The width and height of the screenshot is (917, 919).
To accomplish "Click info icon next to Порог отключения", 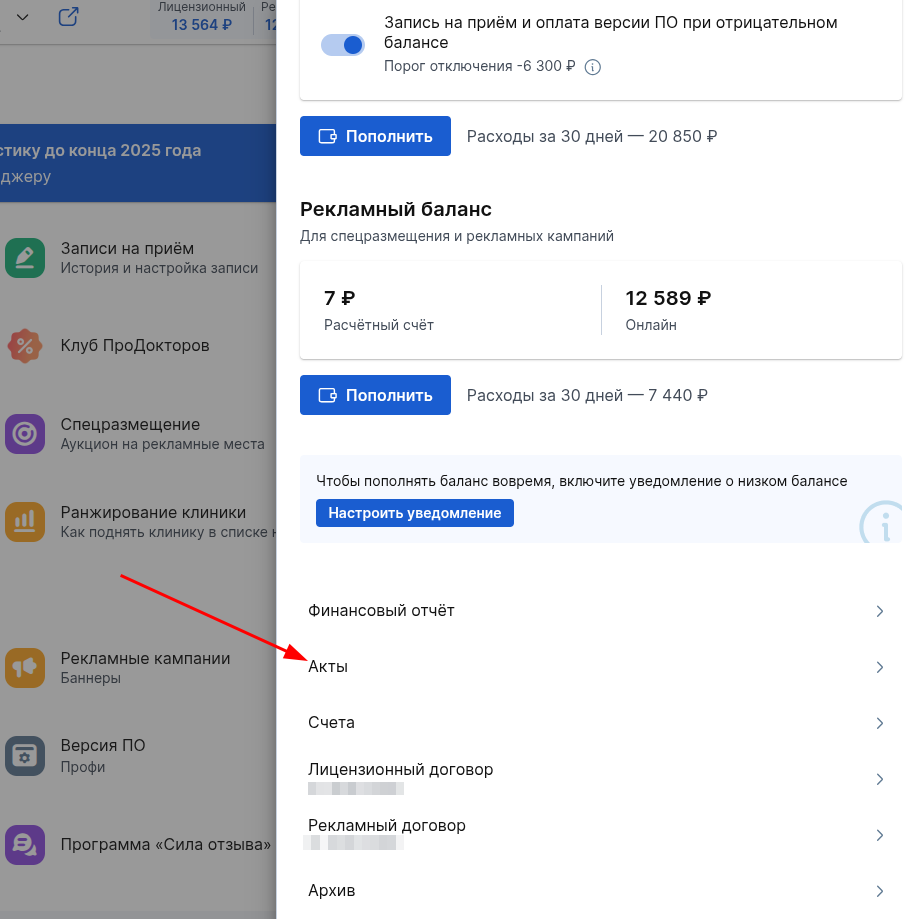I will point(592,67).
